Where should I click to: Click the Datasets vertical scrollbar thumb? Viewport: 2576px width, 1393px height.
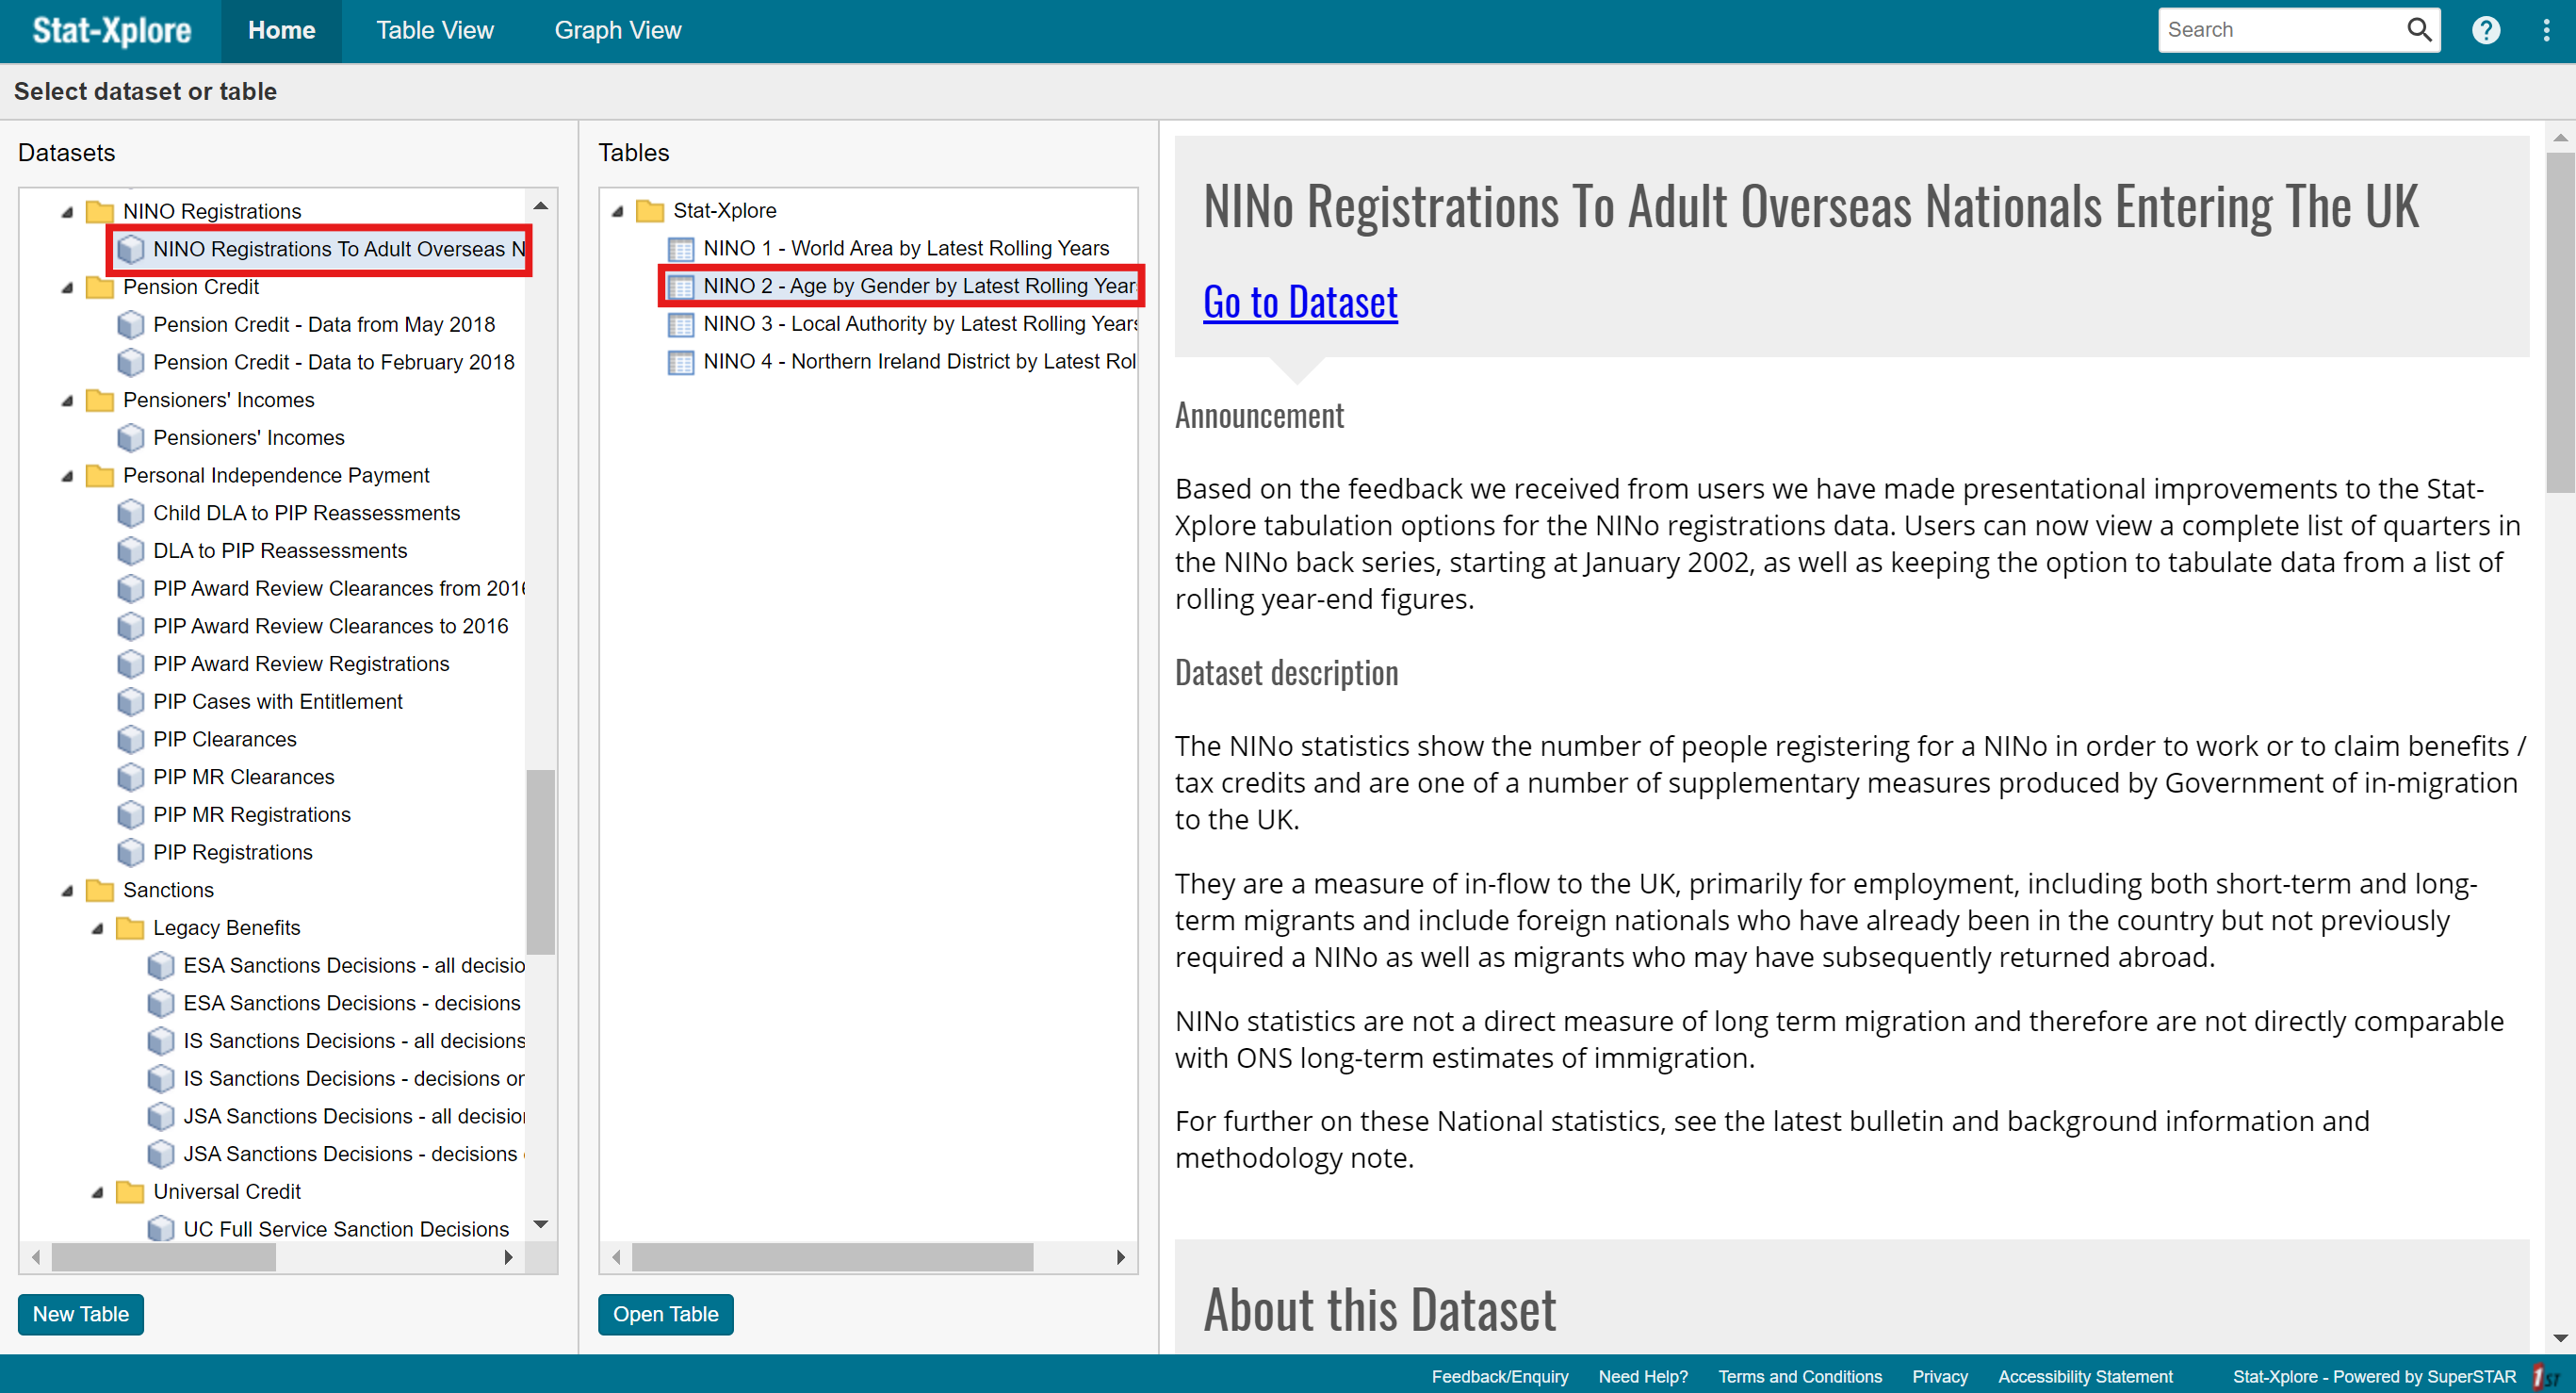[540, 861]
